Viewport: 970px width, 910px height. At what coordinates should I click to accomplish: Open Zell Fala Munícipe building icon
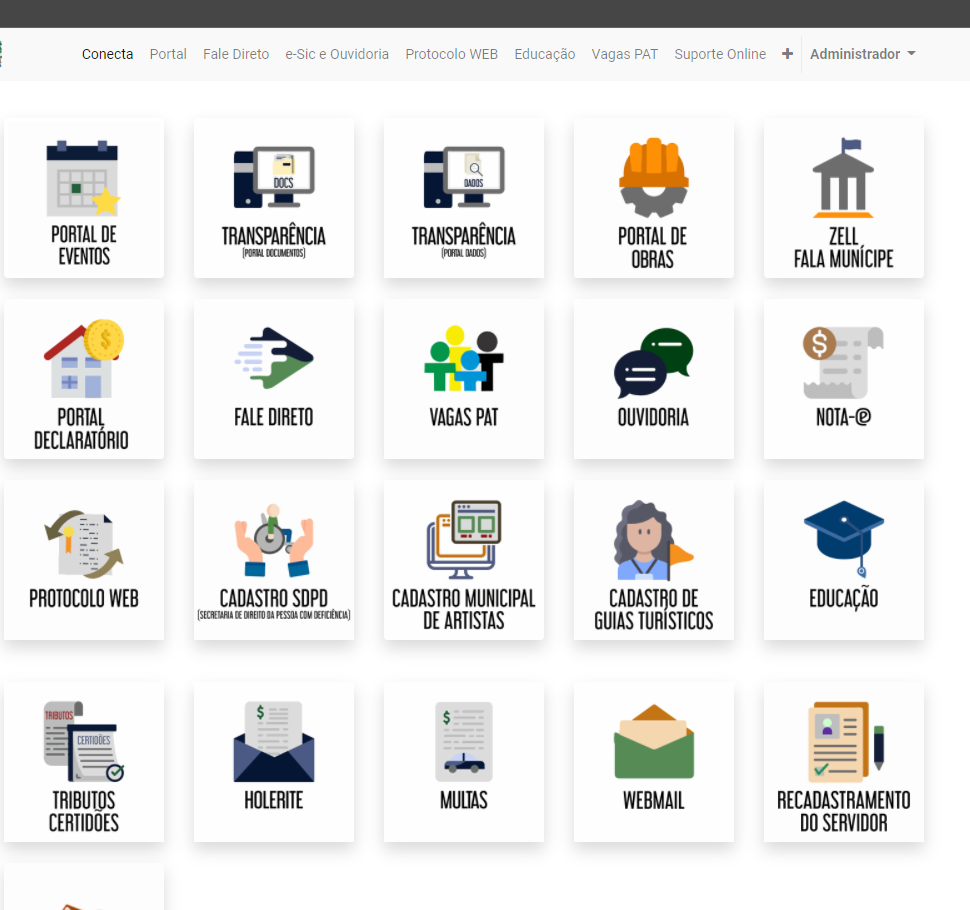click(843, 178)
